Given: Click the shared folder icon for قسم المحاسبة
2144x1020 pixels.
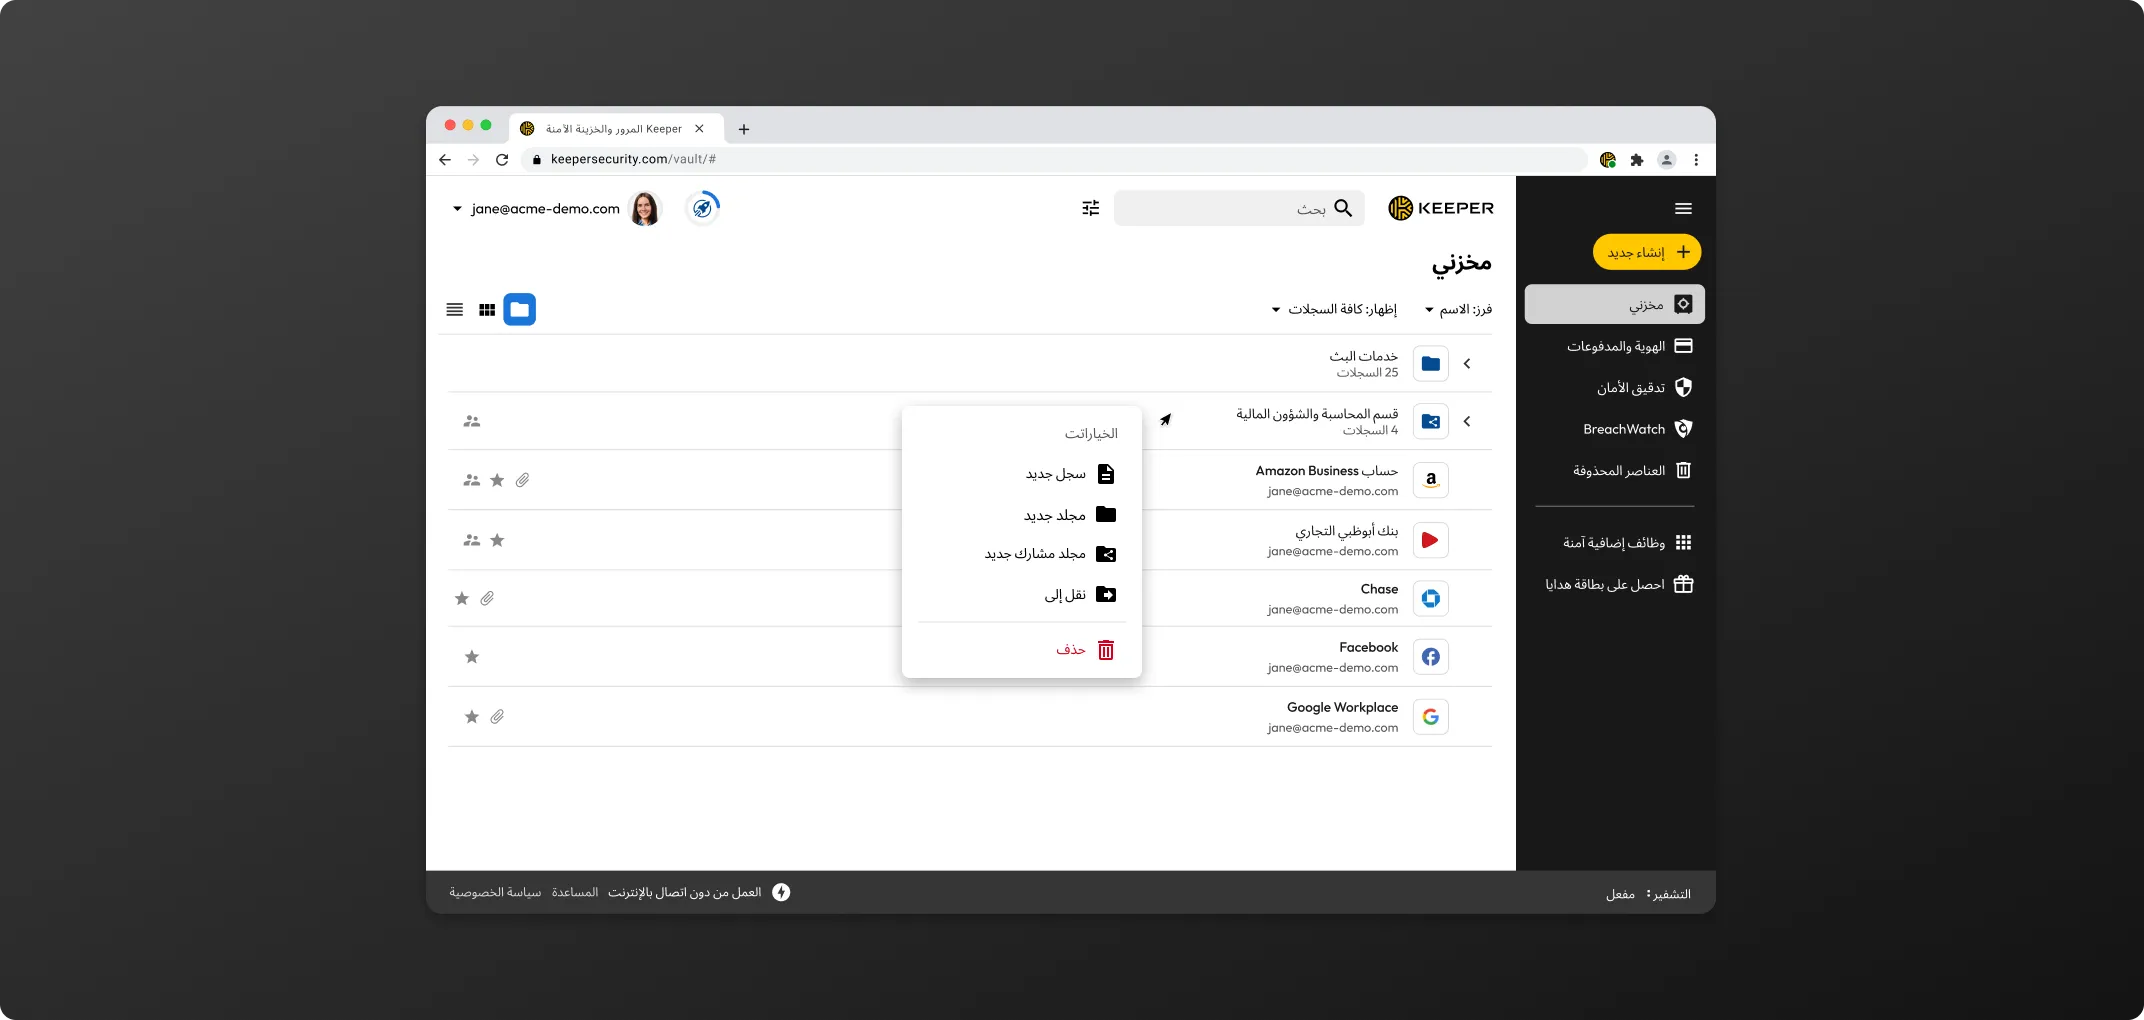Looking at the screenshot, I should point(1431,422).
